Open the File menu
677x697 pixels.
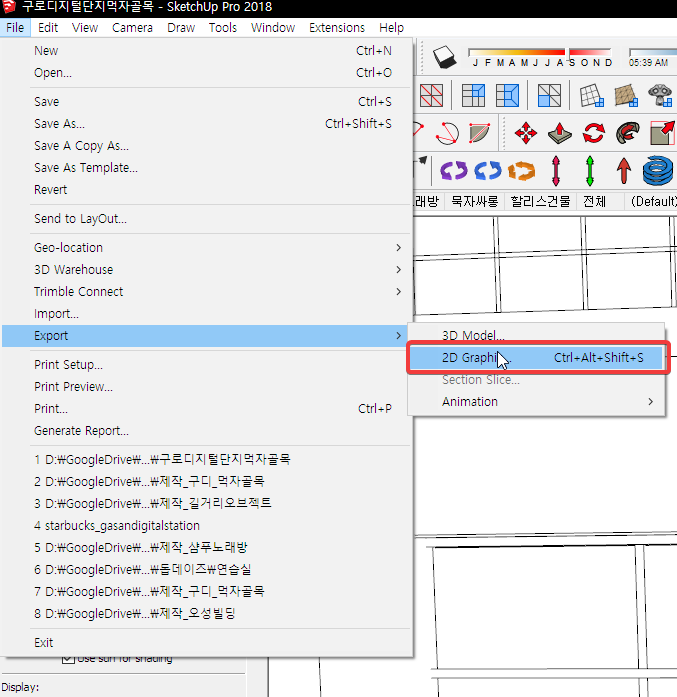pyautogui.click(x=15, y=28)
